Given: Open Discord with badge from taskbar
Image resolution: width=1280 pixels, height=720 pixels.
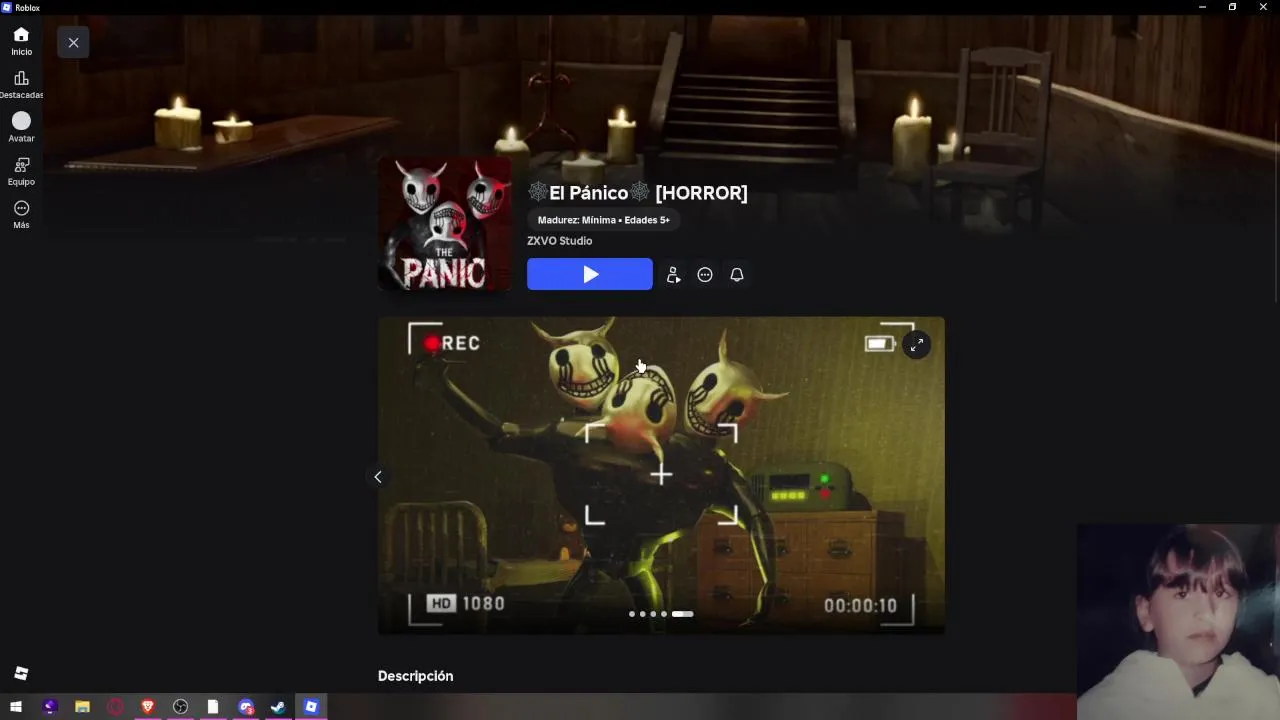Looking at the screenshot, I should click(x=246, y=707).
